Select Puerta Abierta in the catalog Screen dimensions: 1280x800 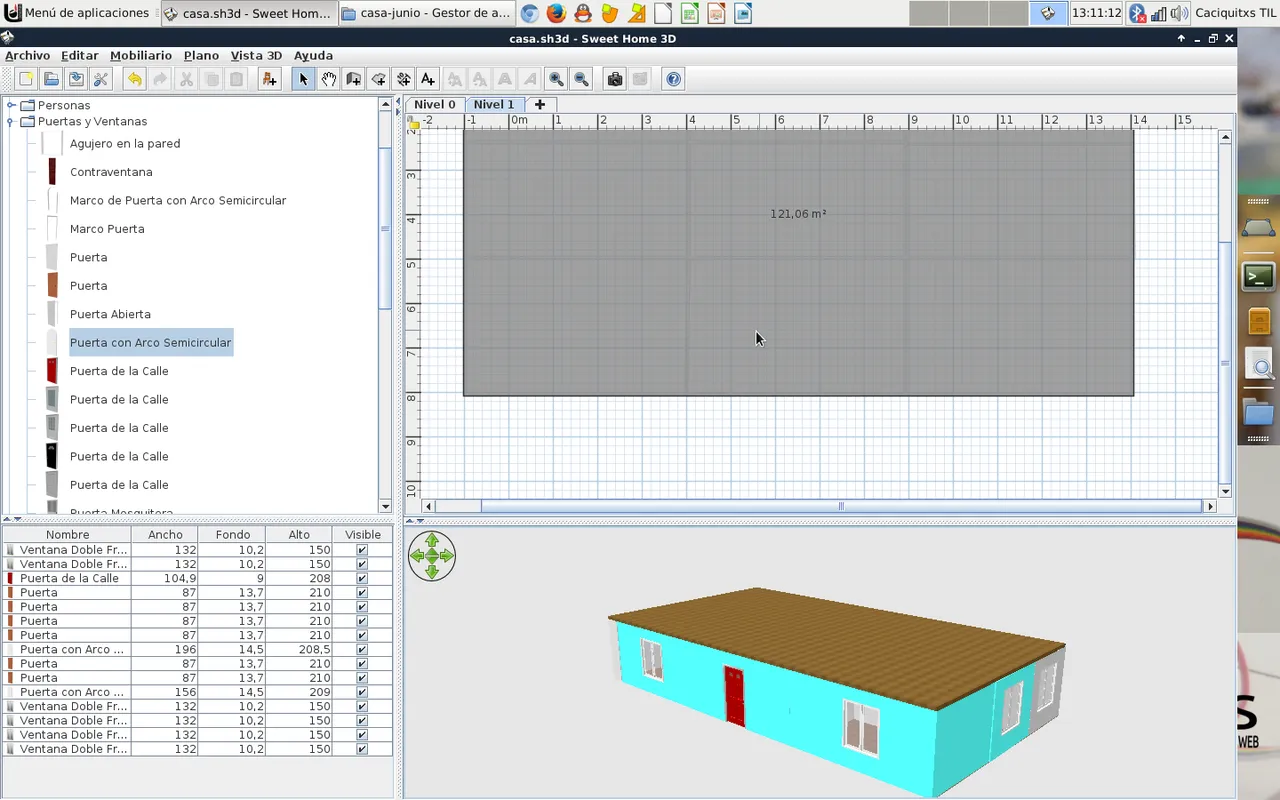click(x=110, y=314)
